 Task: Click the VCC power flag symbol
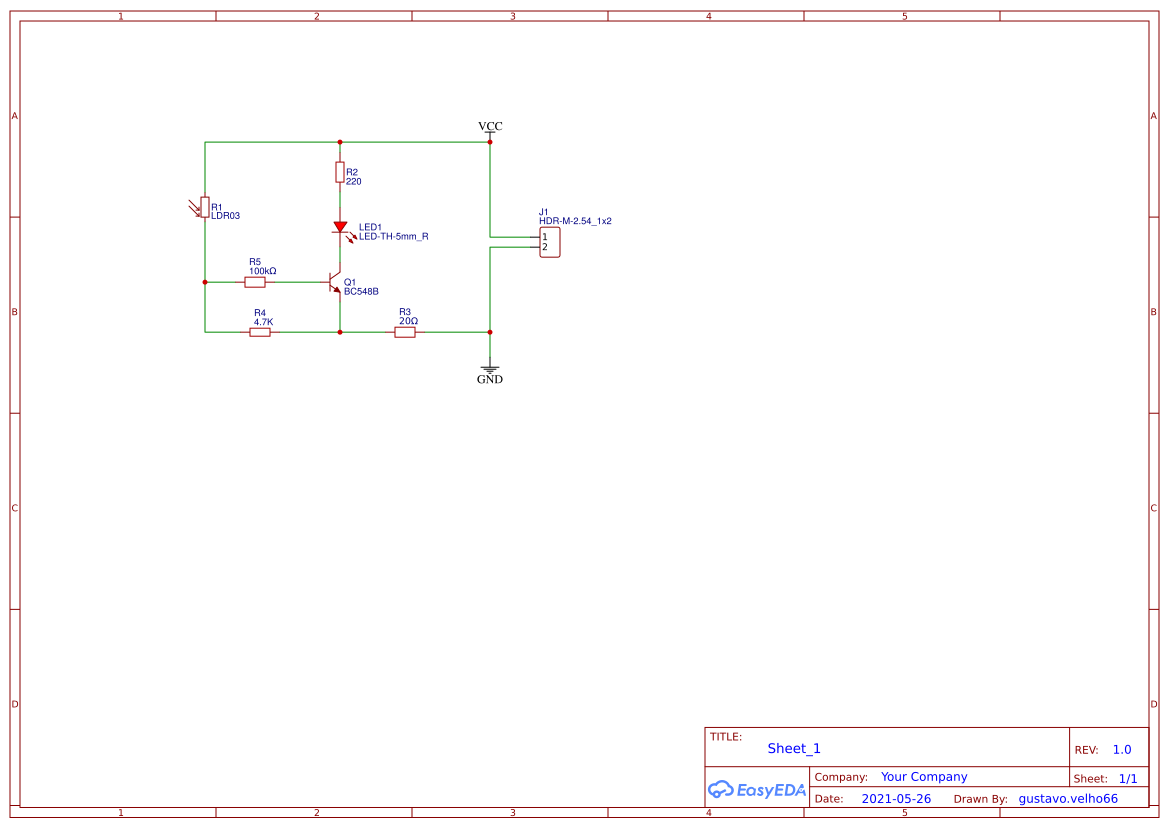coord(489,133)
